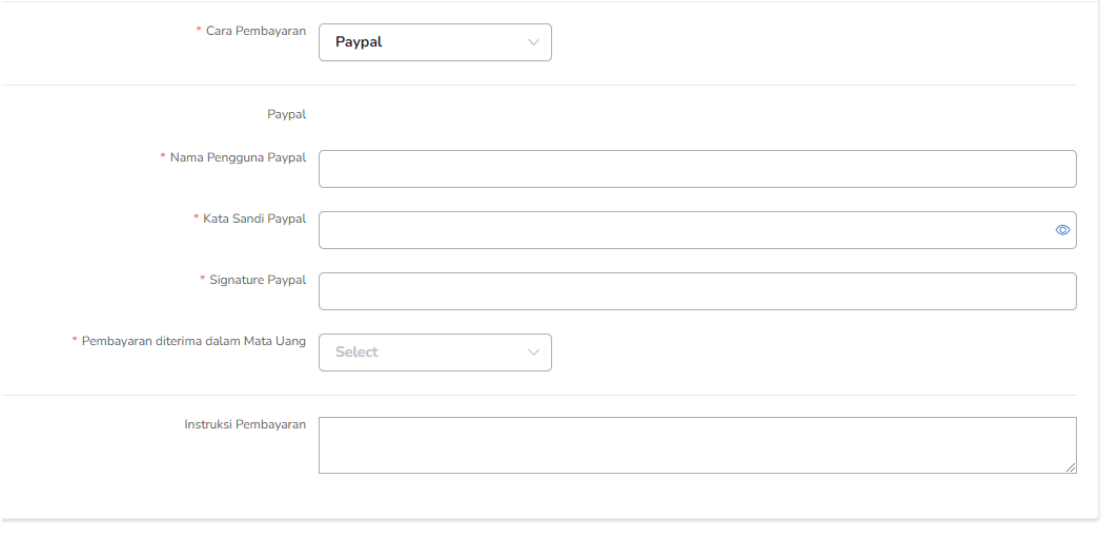Click the bold Paypal selected value

[359, 42]
